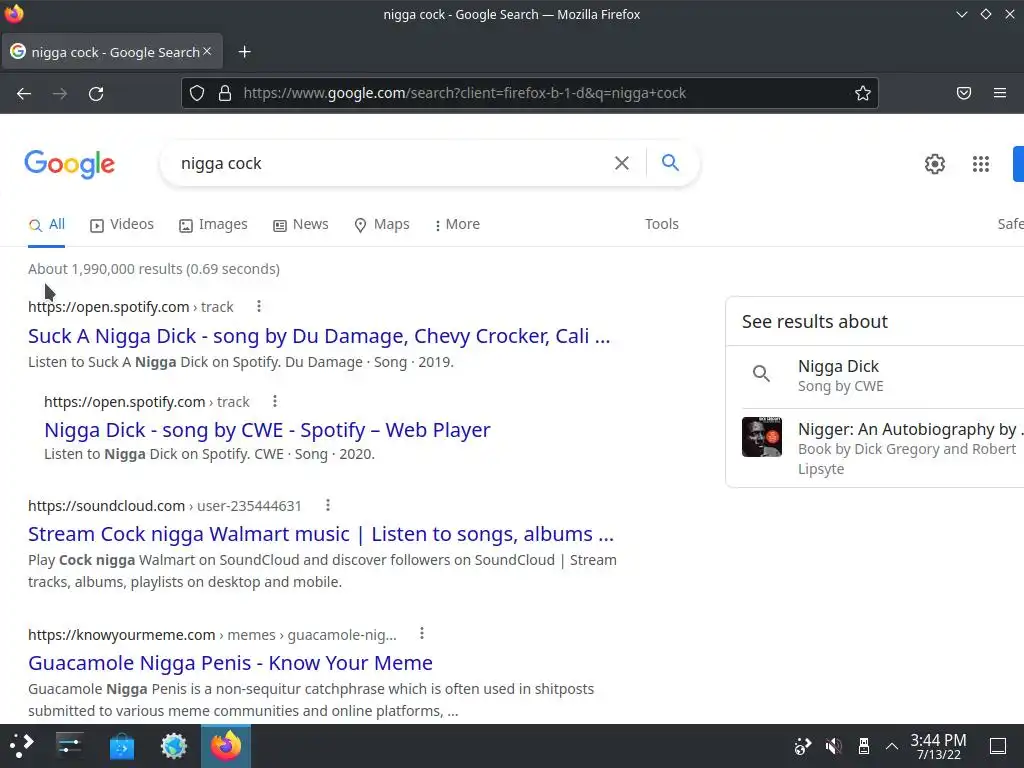
Task: Open the song by Du Damage Spotify link
Action: (319, 336)
